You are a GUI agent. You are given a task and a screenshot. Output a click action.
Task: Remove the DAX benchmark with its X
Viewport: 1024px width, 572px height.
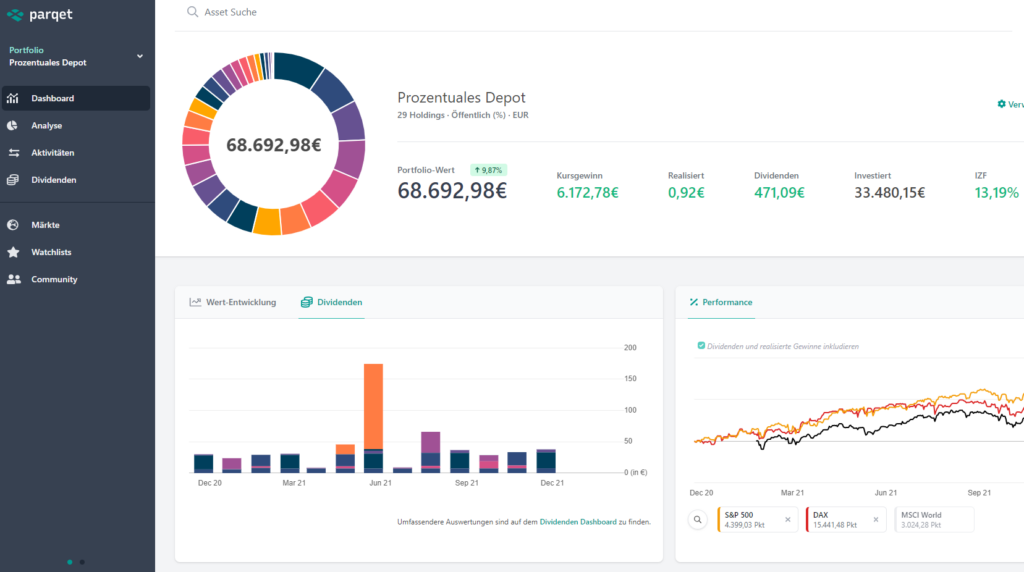coord(875,520)
